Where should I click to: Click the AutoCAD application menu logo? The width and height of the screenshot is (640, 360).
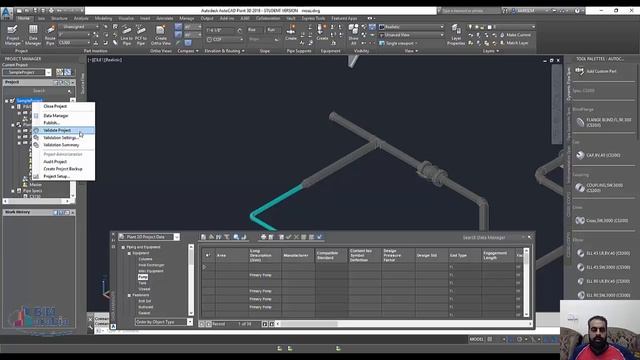[7, 13]
